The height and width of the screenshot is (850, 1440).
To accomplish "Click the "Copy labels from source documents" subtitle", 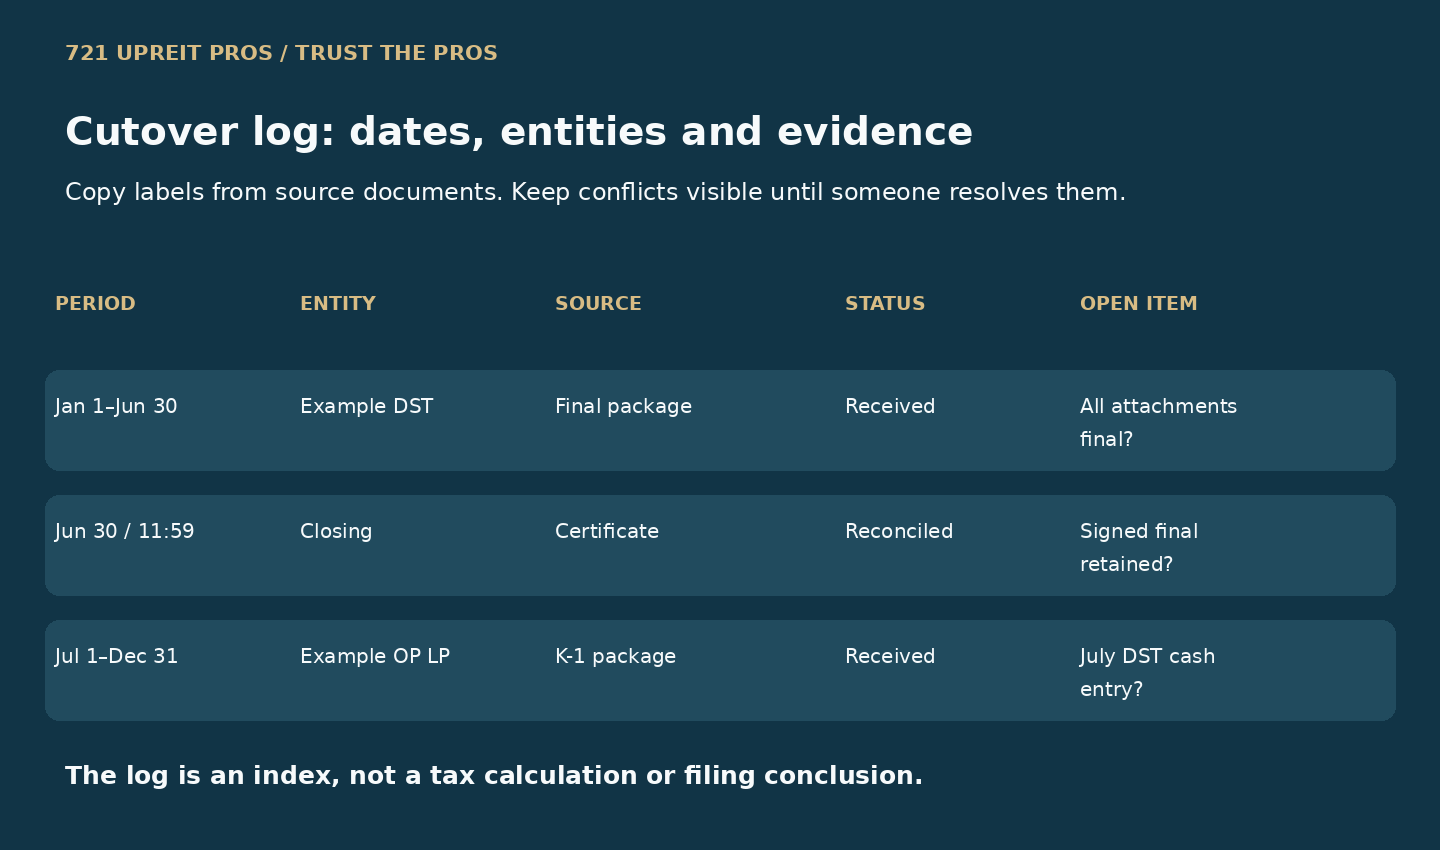I will (x=595, y=192).
